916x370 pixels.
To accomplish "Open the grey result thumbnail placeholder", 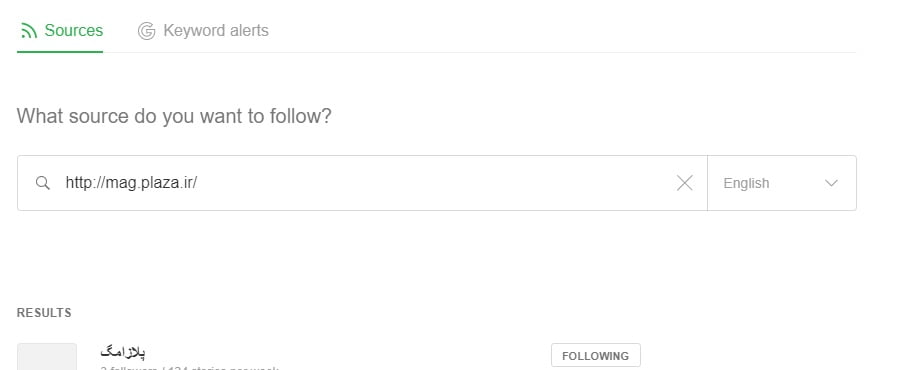I will point(47,357).
